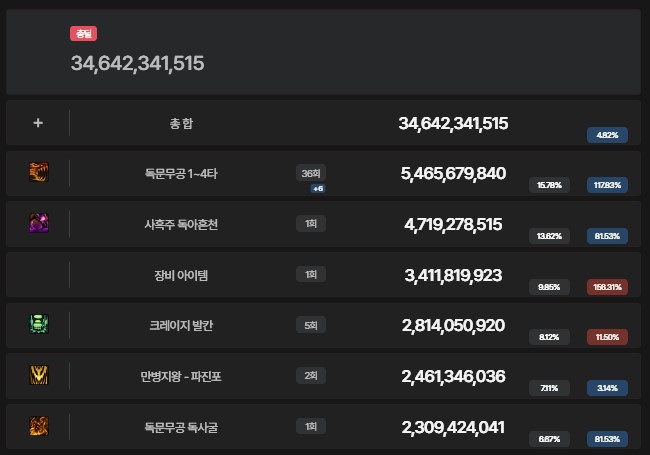Click the 36회 hit count badge
The image size is (650, 455).
point(311,173)
